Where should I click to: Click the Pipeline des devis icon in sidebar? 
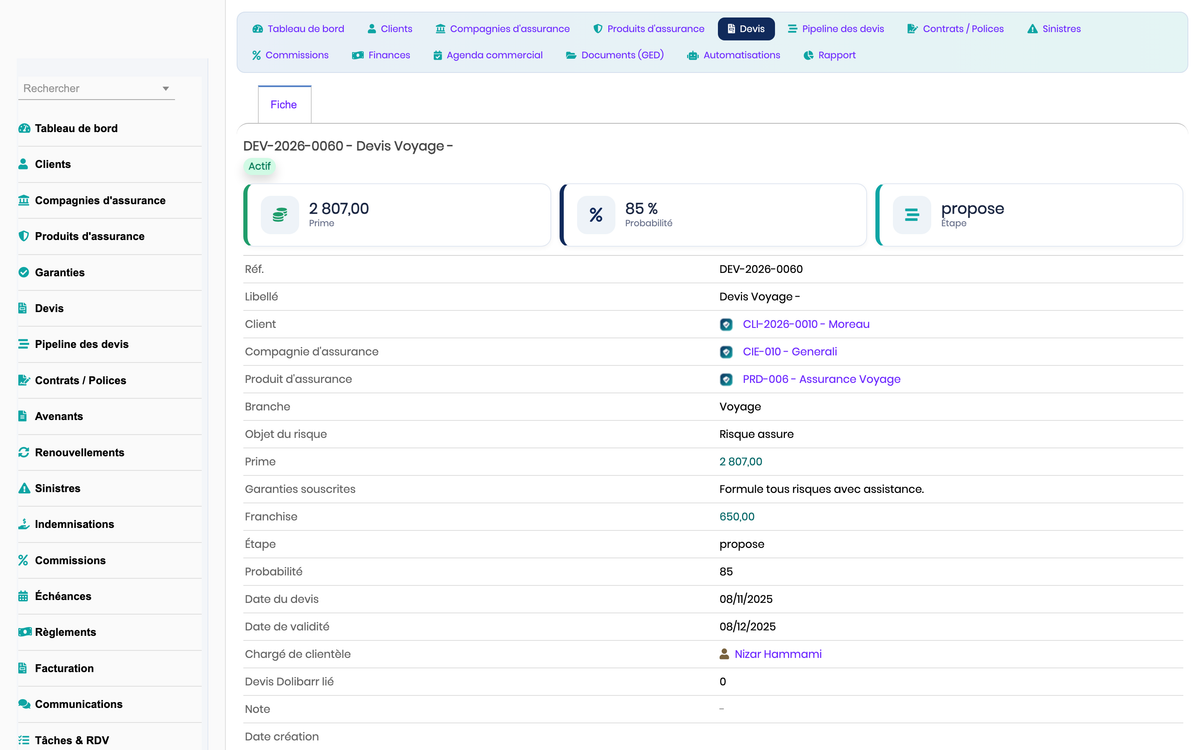tap(24, 345)
